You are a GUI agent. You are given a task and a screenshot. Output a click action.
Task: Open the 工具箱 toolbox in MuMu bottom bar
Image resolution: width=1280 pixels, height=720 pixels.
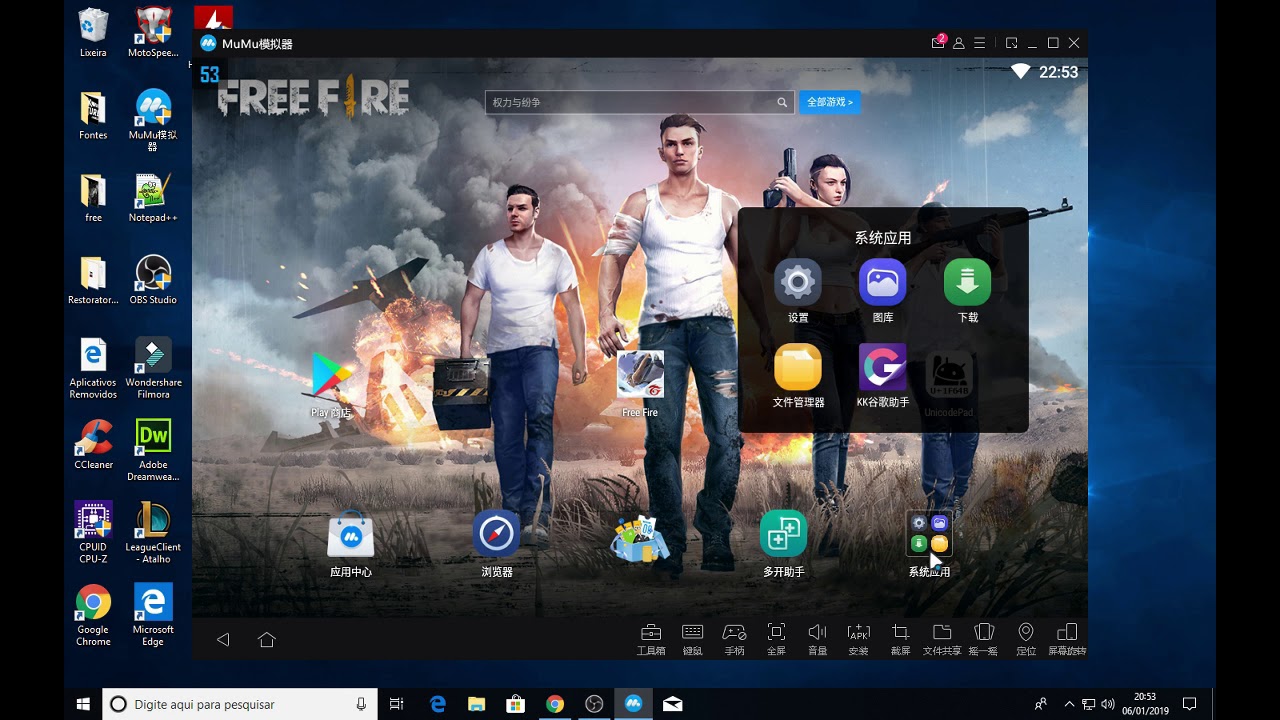651,638
